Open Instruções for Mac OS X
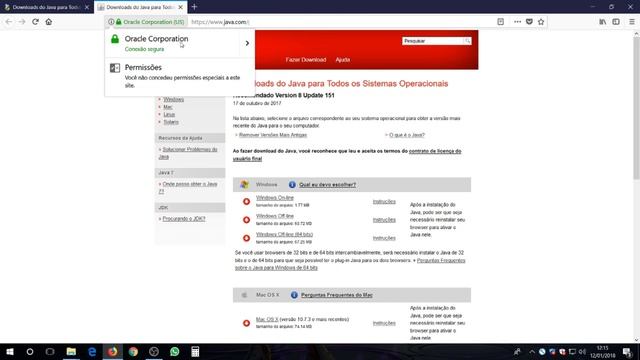 pos(384,323)
